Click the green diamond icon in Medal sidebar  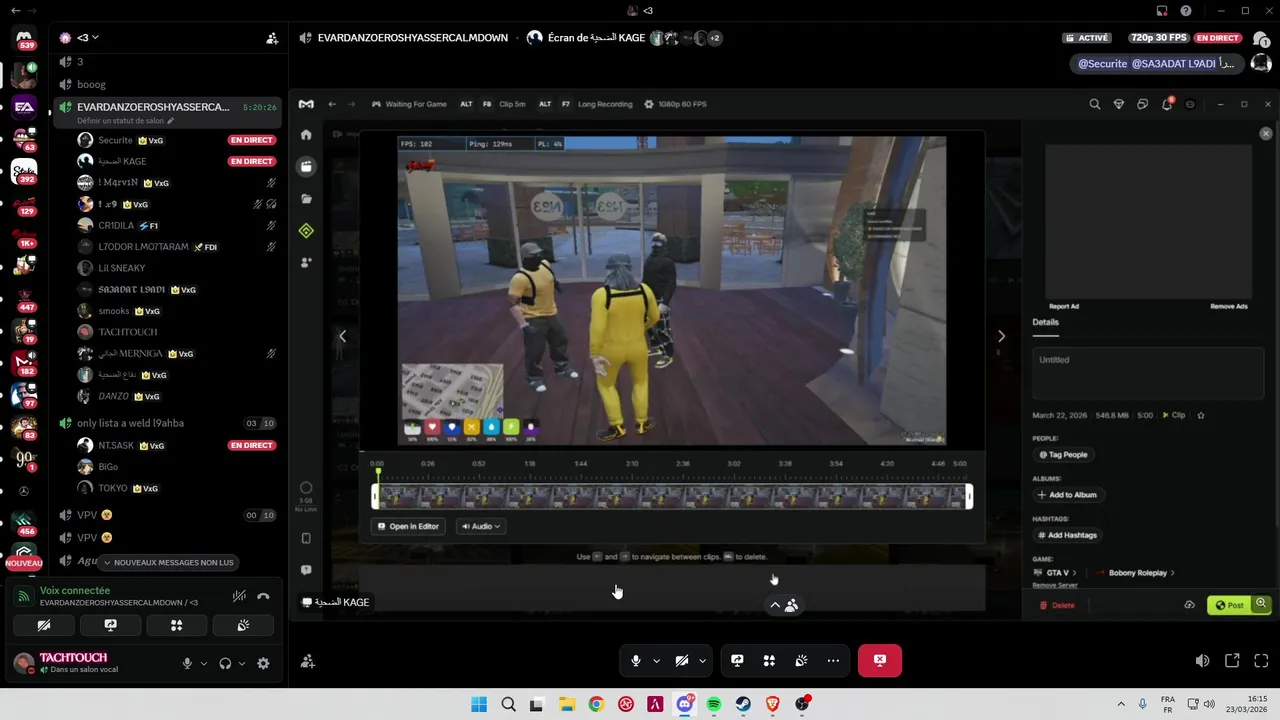pyautogui.click(x=306, y=231)
